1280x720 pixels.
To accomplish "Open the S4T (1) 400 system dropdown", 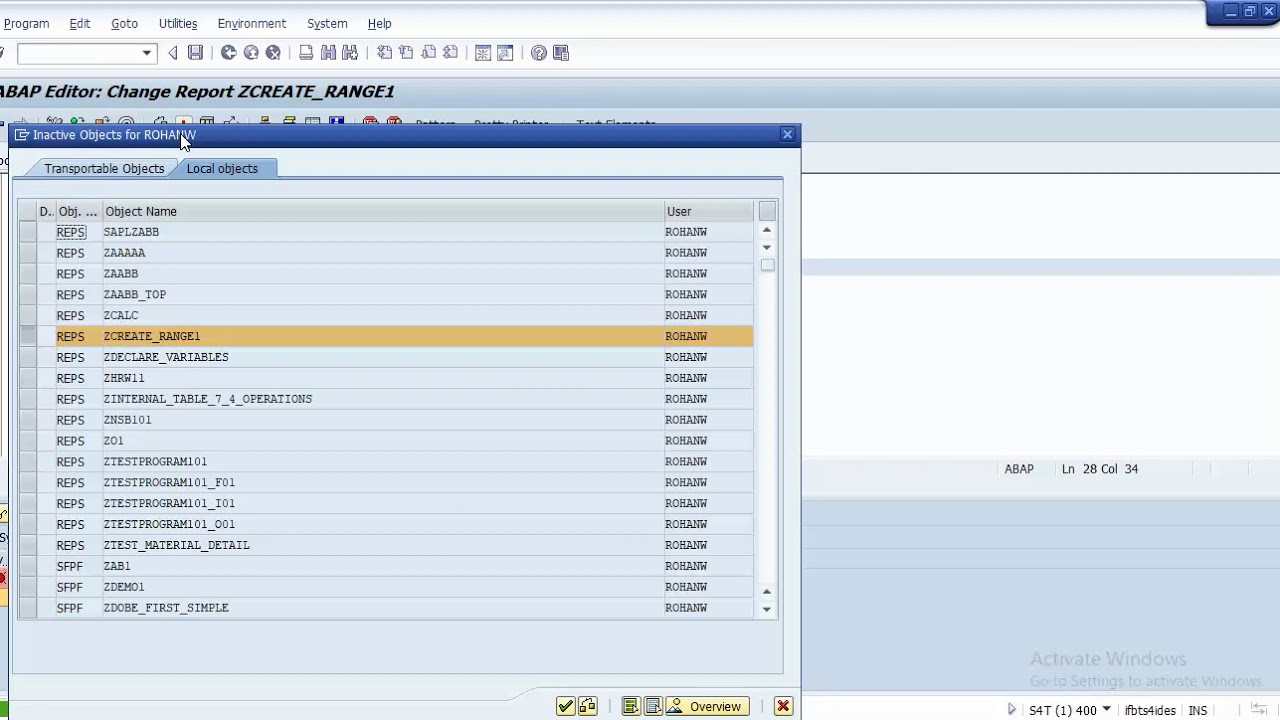I will (1106, 710).
